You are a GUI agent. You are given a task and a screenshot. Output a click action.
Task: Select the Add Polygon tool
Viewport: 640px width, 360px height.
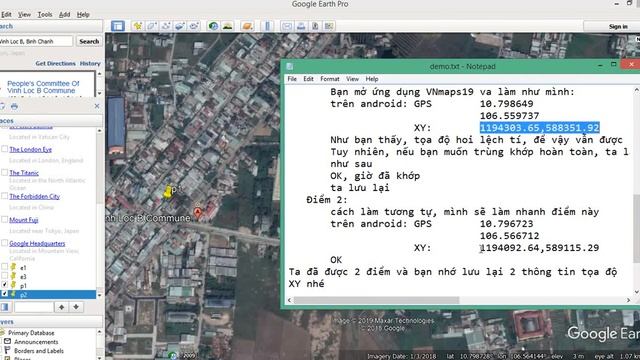click(x=151, y=26)
